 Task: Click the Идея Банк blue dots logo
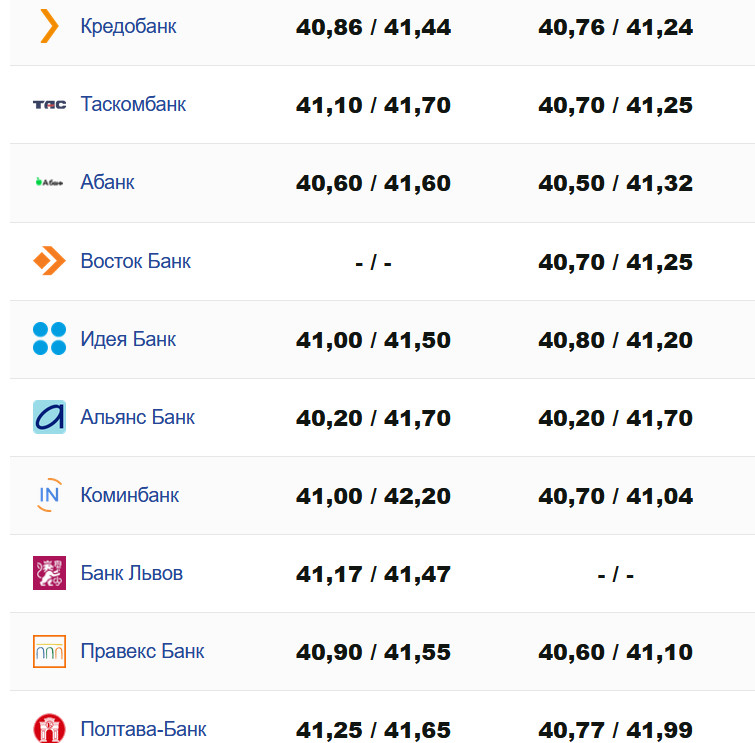pyautogui.click(x=49, y=339)
